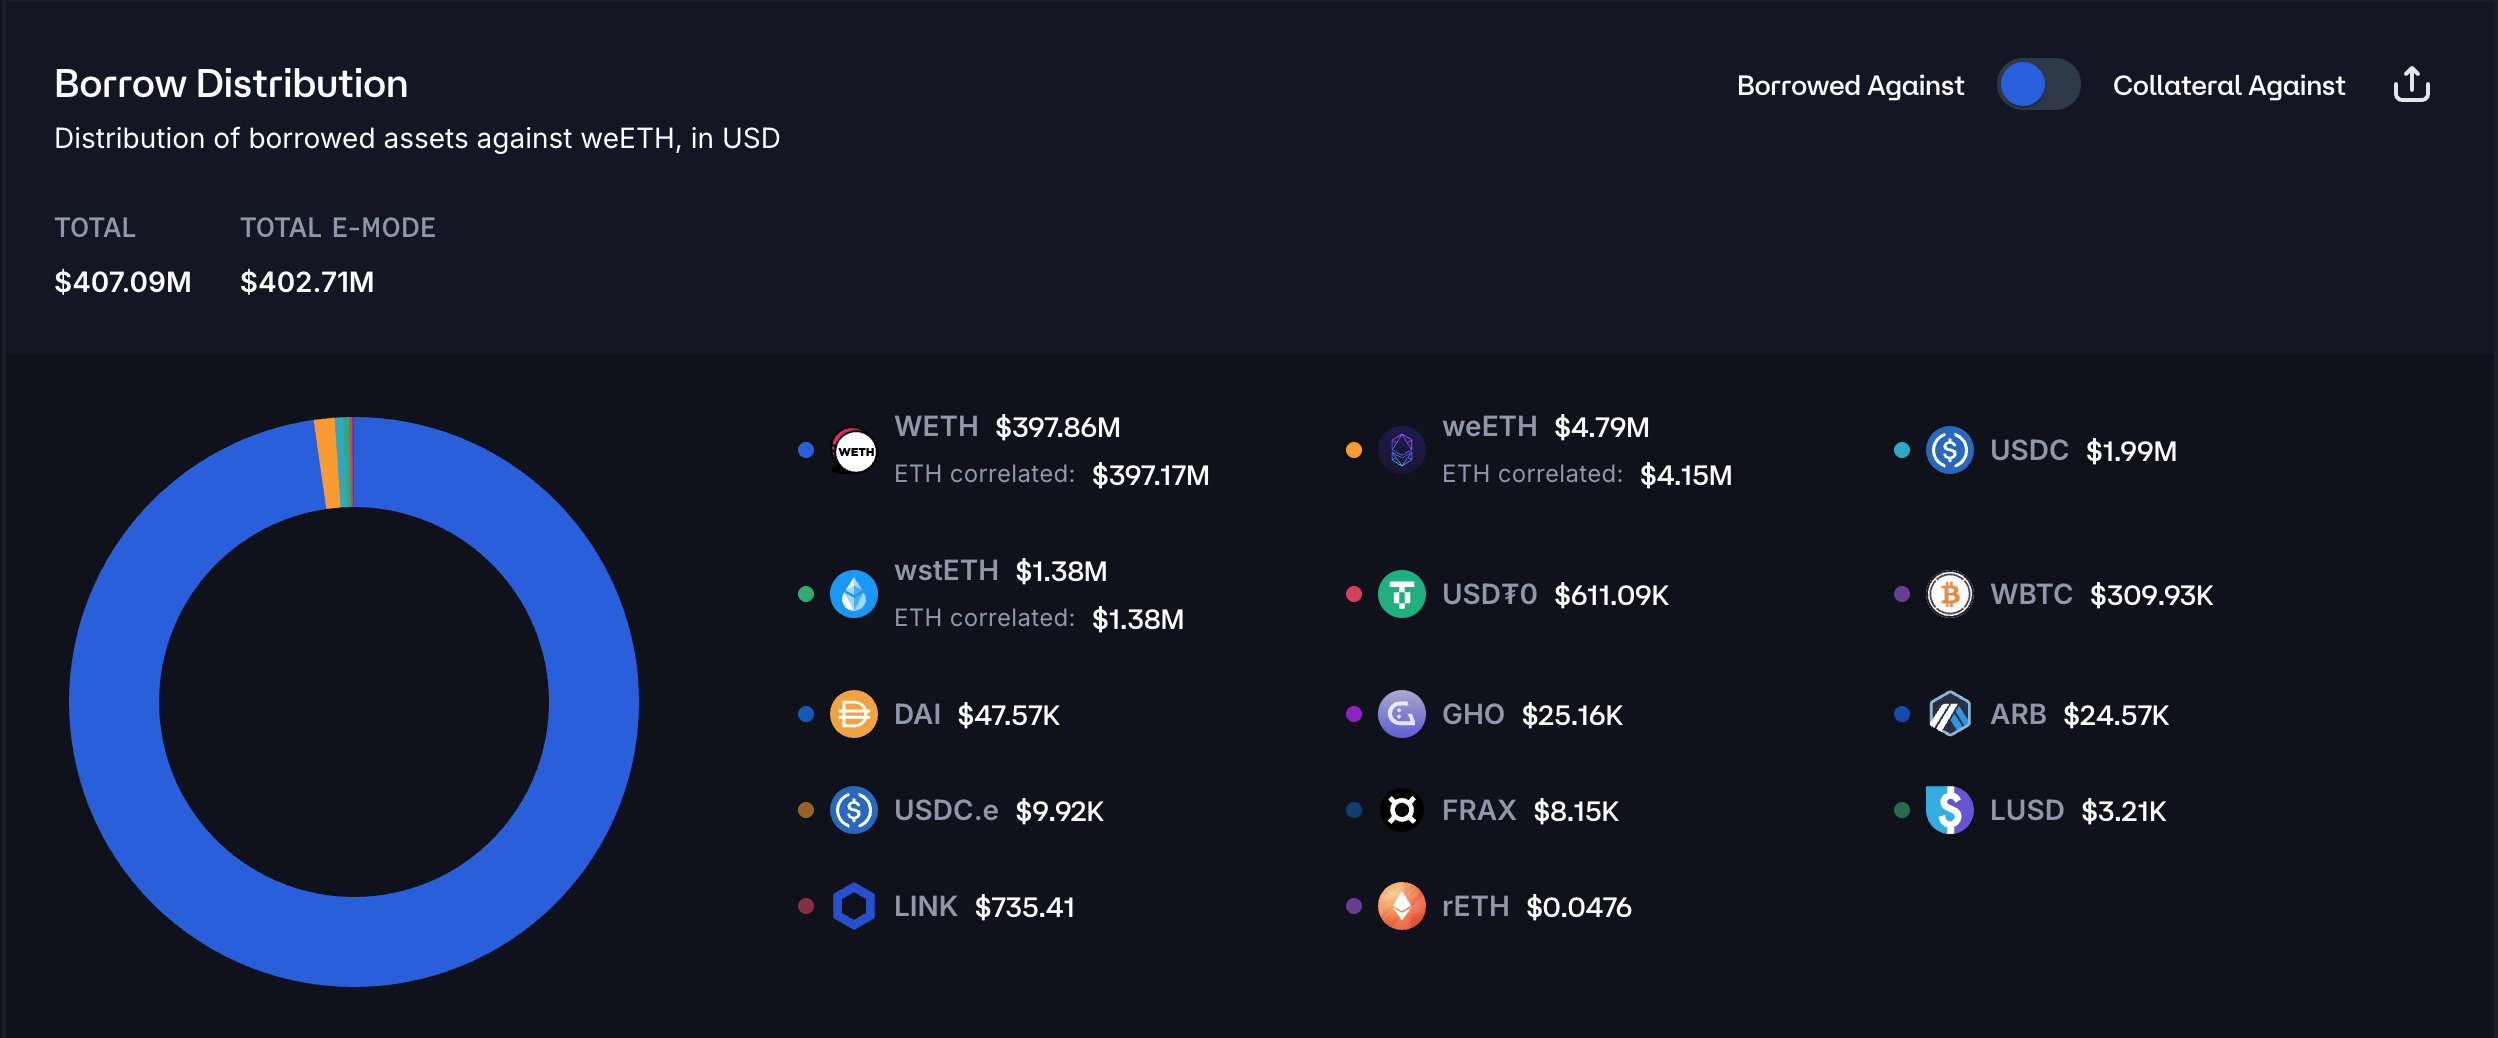This screenshot has height=1038, width=2498.
Task: Click the ARB Arbitrum icon
Action: click(x=1949, y=715)
